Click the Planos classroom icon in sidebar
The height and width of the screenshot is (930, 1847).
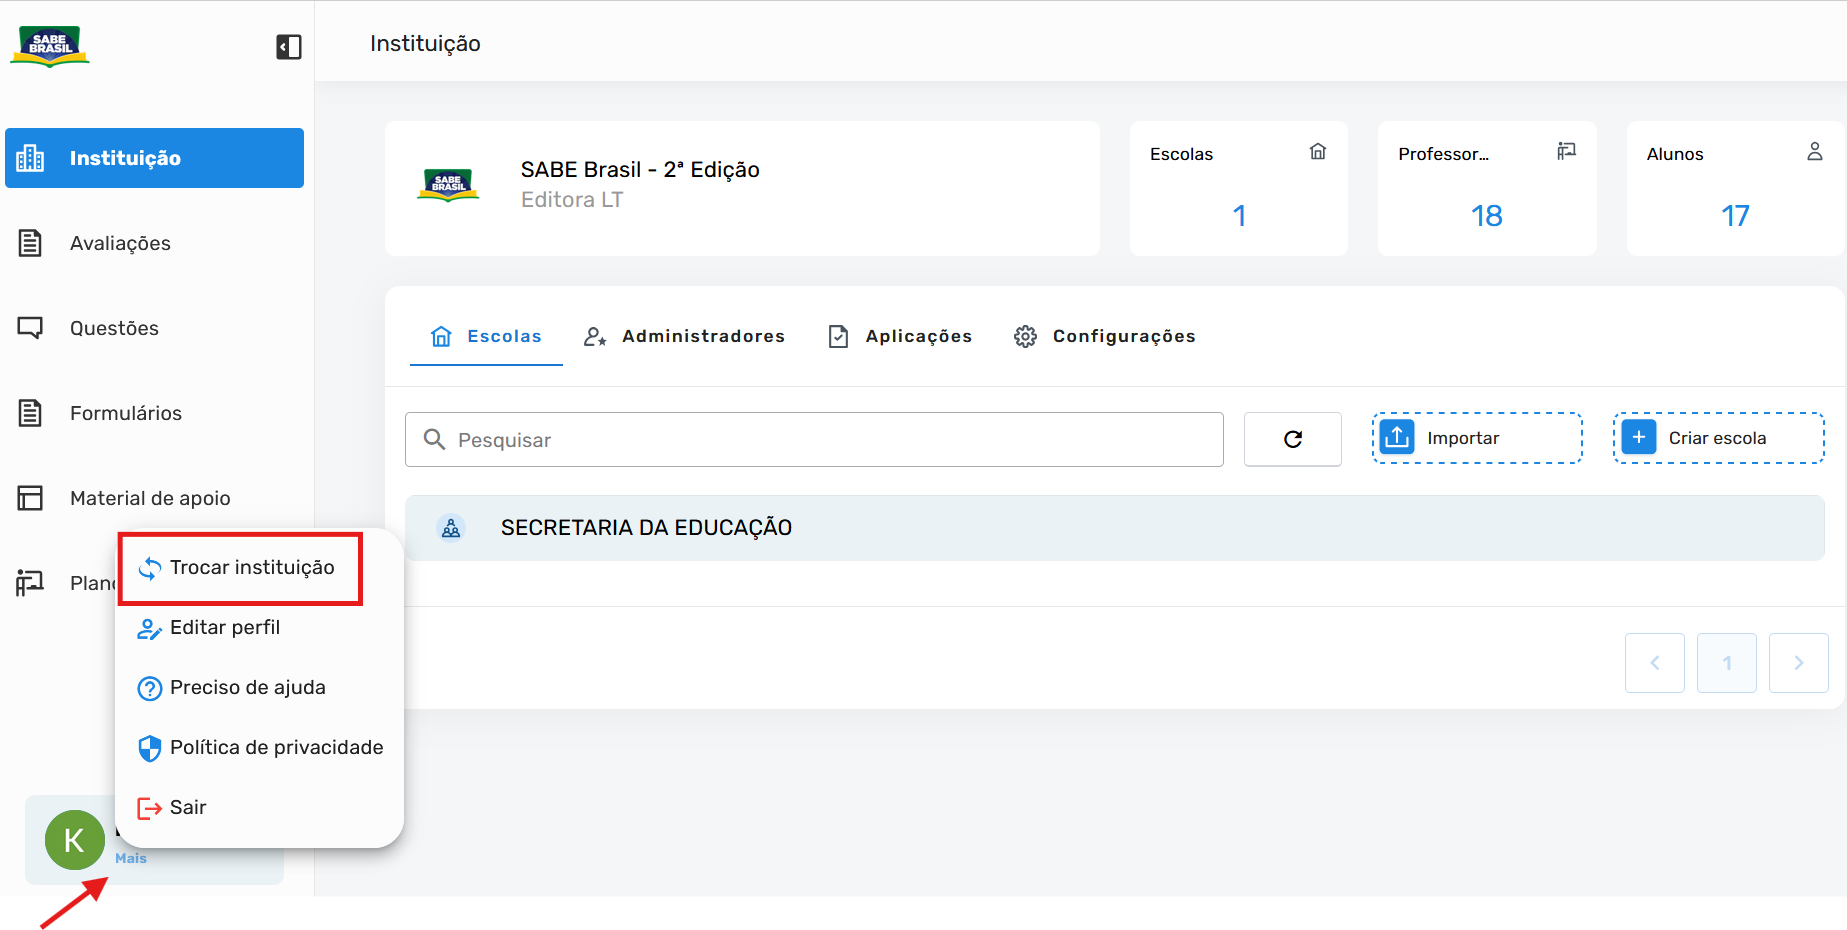30,583
